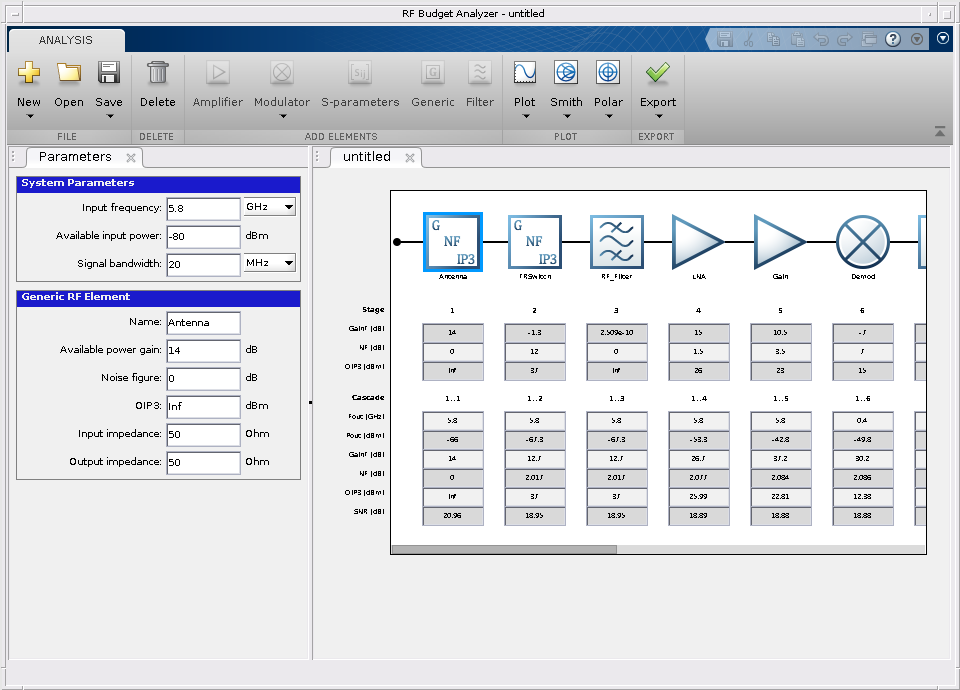The height and width of the screenshot is (690, 960).
Task: Click the Delete trash icon
Action: click(157, 73)
